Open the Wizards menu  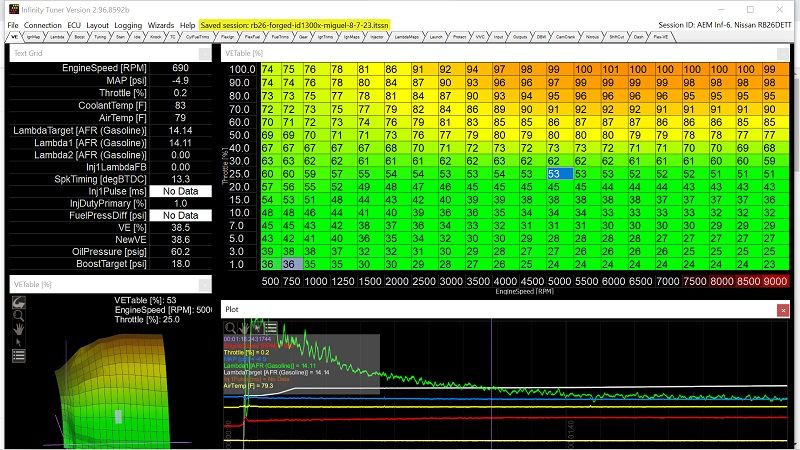click(x=159, y=23)
